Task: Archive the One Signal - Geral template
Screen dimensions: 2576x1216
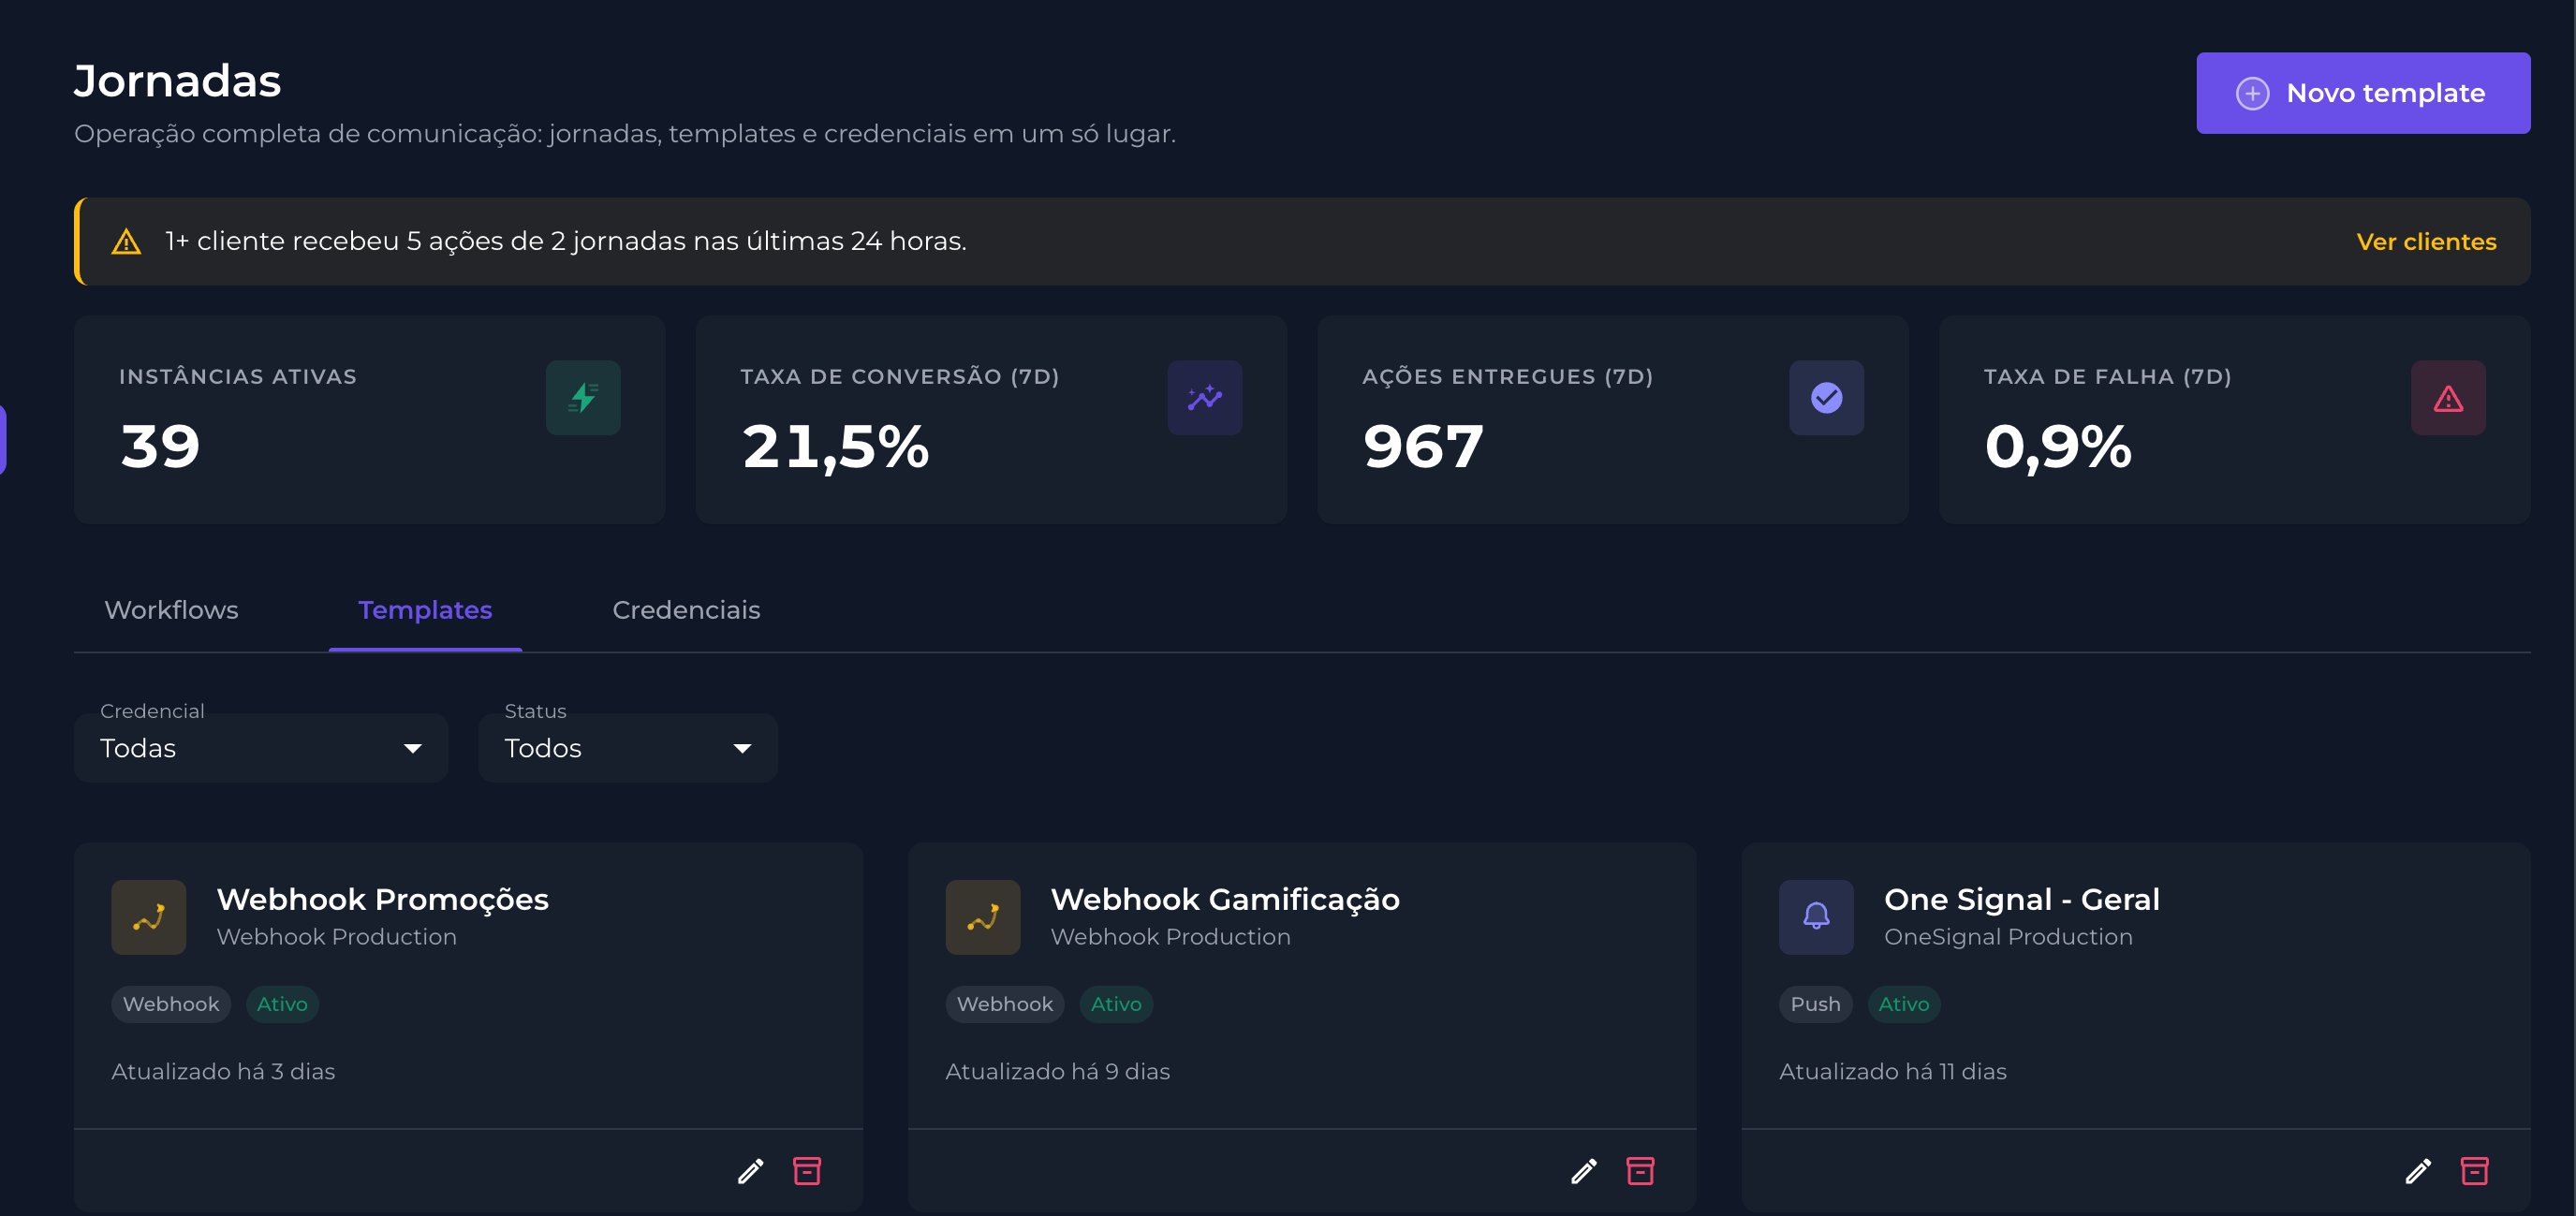Action: (2474, 1171)
